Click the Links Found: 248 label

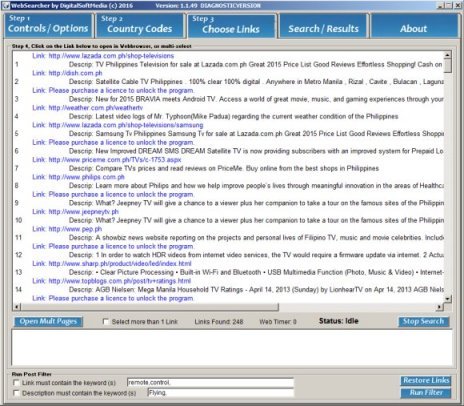coord(219,322)
